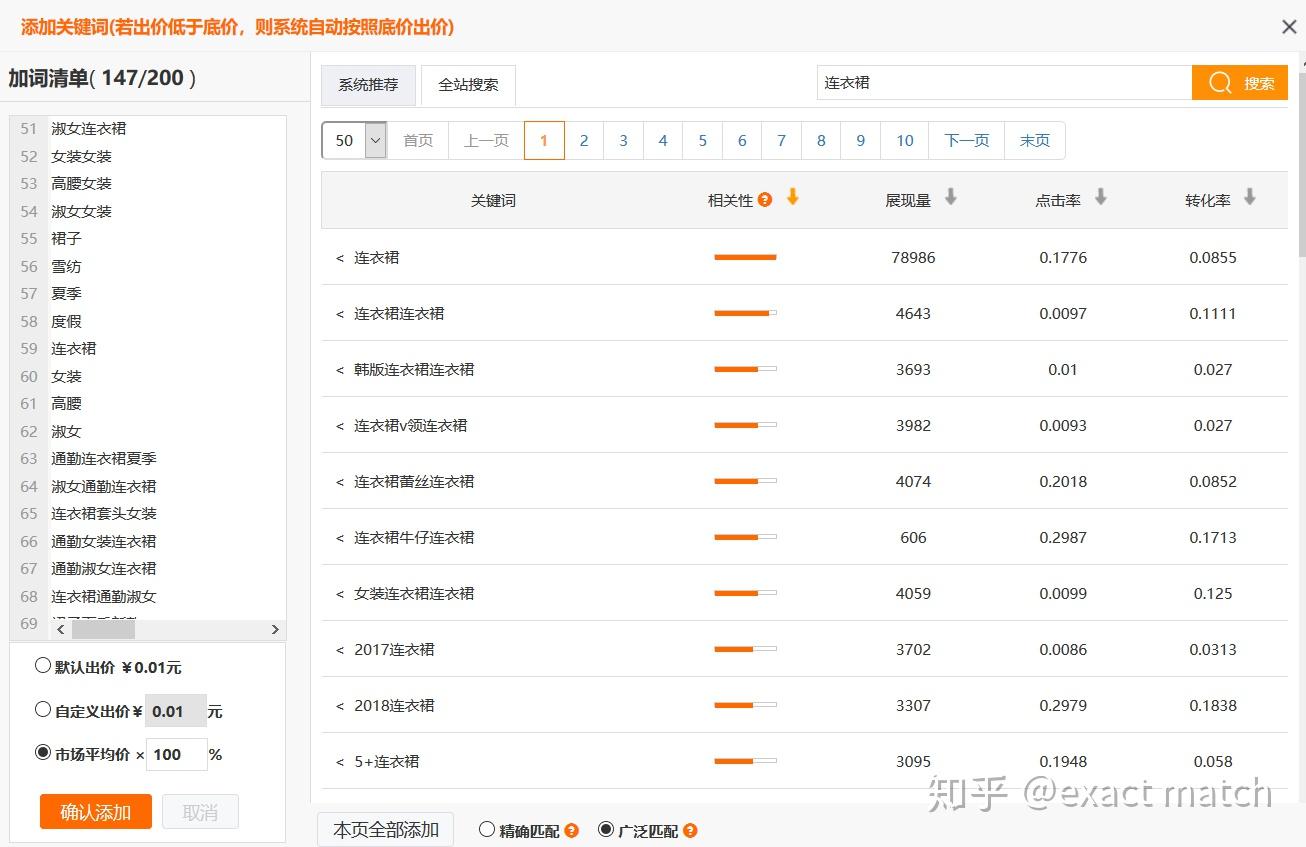Add keyword 女装连衣裙连衣裙 via its arrow
The height and width of the screenshot is (847, 1306).
(340, 594)
